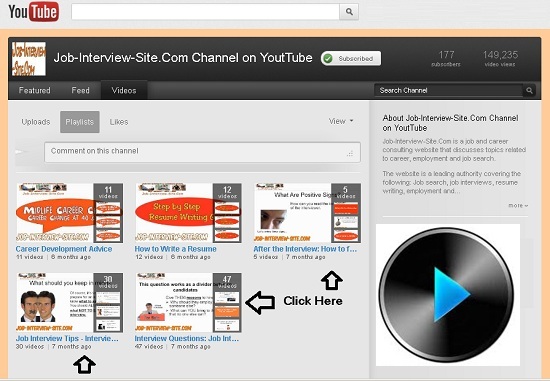Click the top search magnifier button
The width and height of the screenshot is (550, 381).
coord(349,12)
